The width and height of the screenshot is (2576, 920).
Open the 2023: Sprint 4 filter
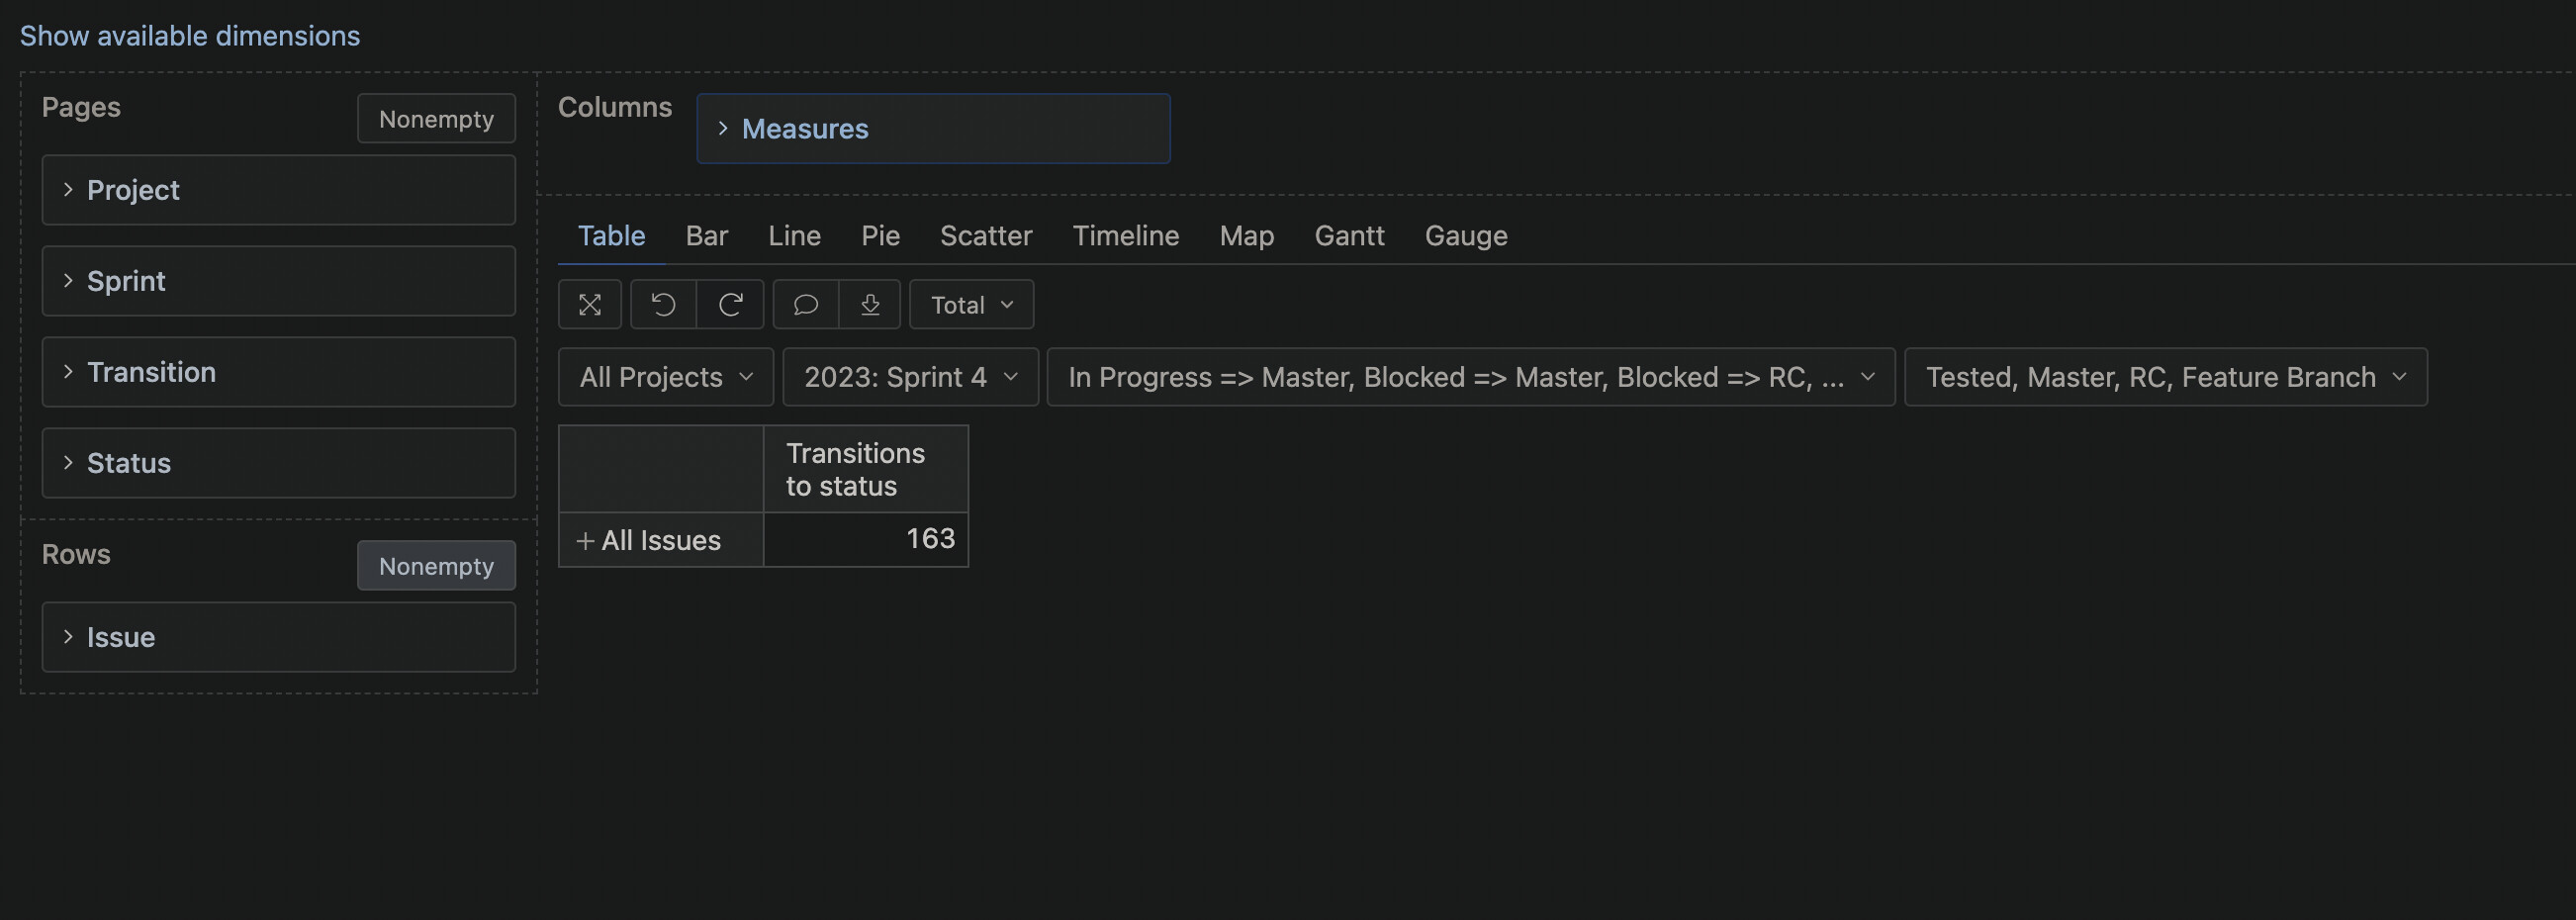pos(910,377)
